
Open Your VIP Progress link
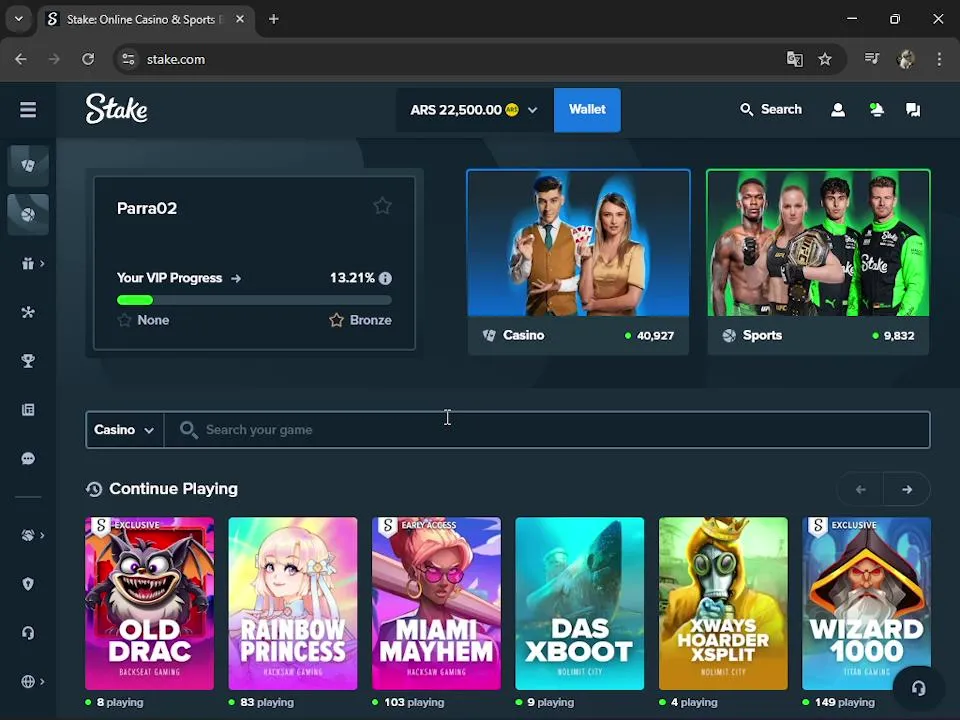tap(179, 278)
